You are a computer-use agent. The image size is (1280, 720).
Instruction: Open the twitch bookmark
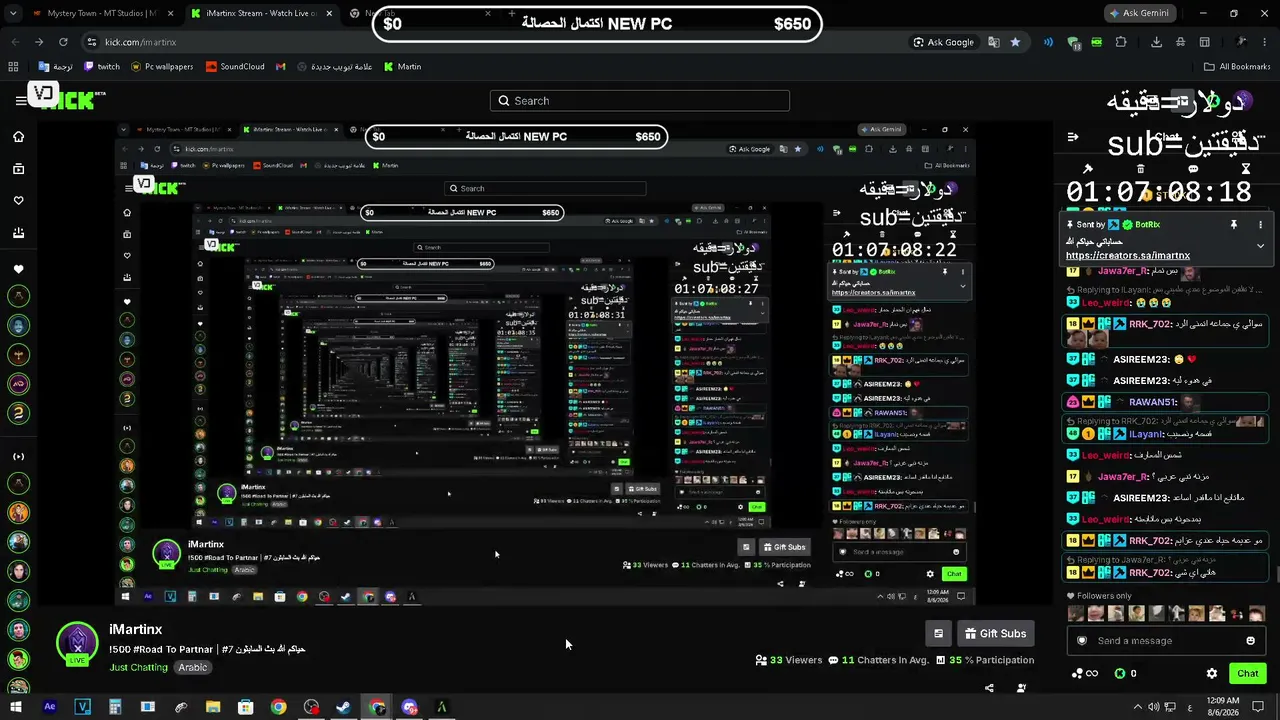click(x=102, y=67)
